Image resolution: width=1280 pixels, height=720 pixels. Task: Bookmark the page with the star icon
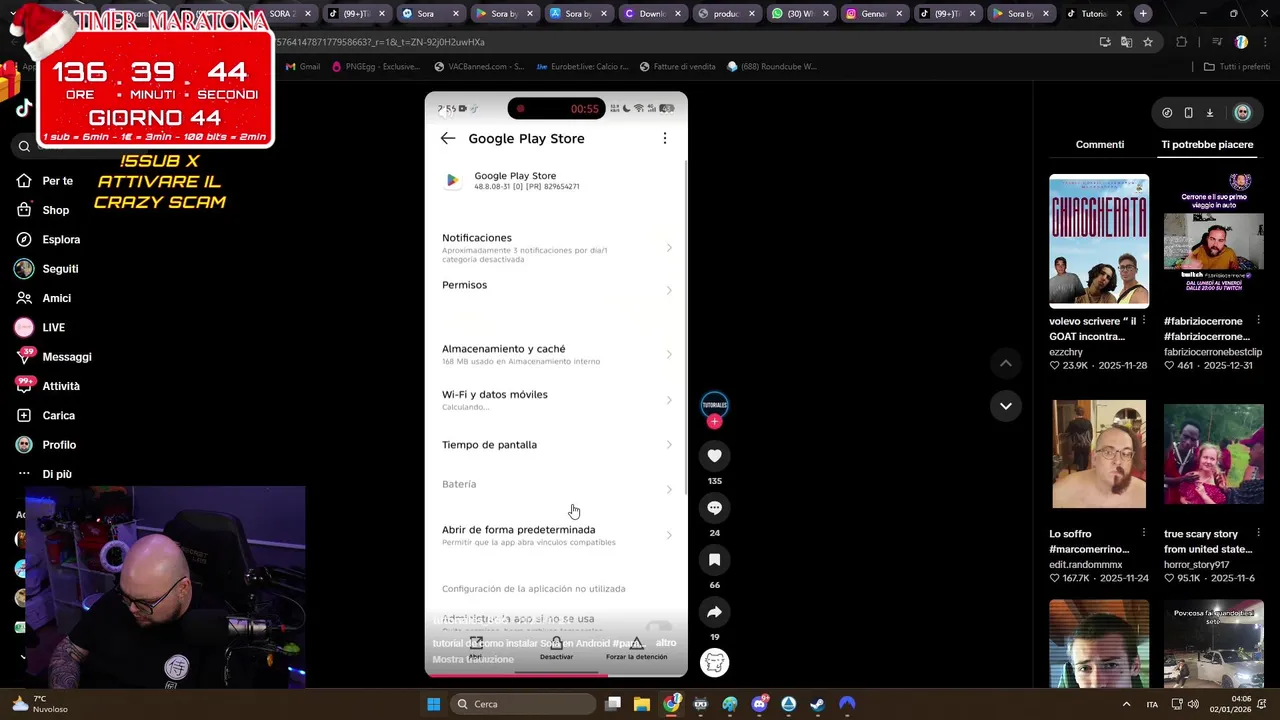click(1148, 42)
